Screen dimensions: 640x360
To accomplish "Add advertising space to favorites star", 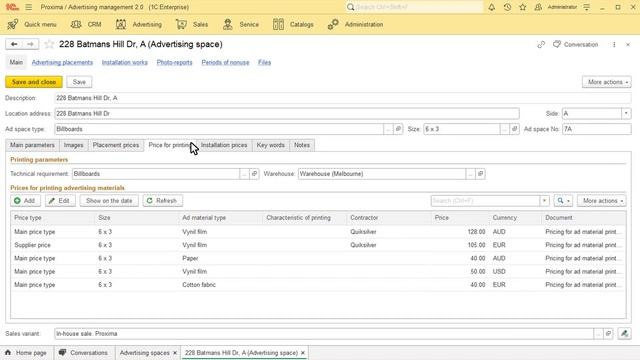I will click(x=49, y=44).
